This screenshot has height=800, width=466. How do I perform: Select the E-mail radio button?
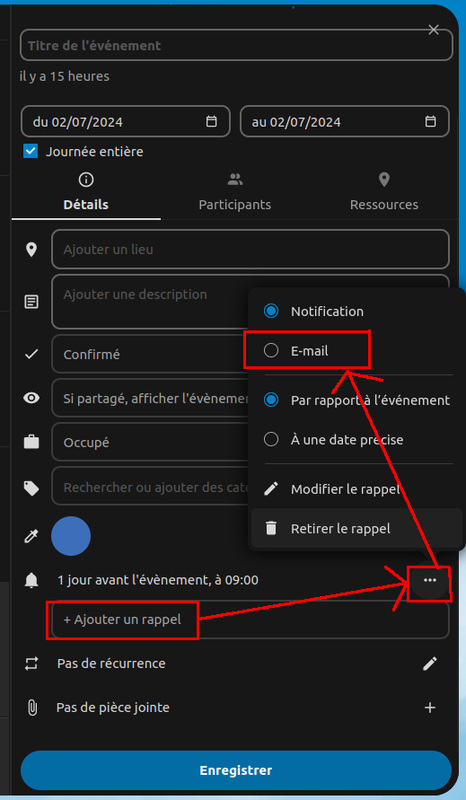271,351
